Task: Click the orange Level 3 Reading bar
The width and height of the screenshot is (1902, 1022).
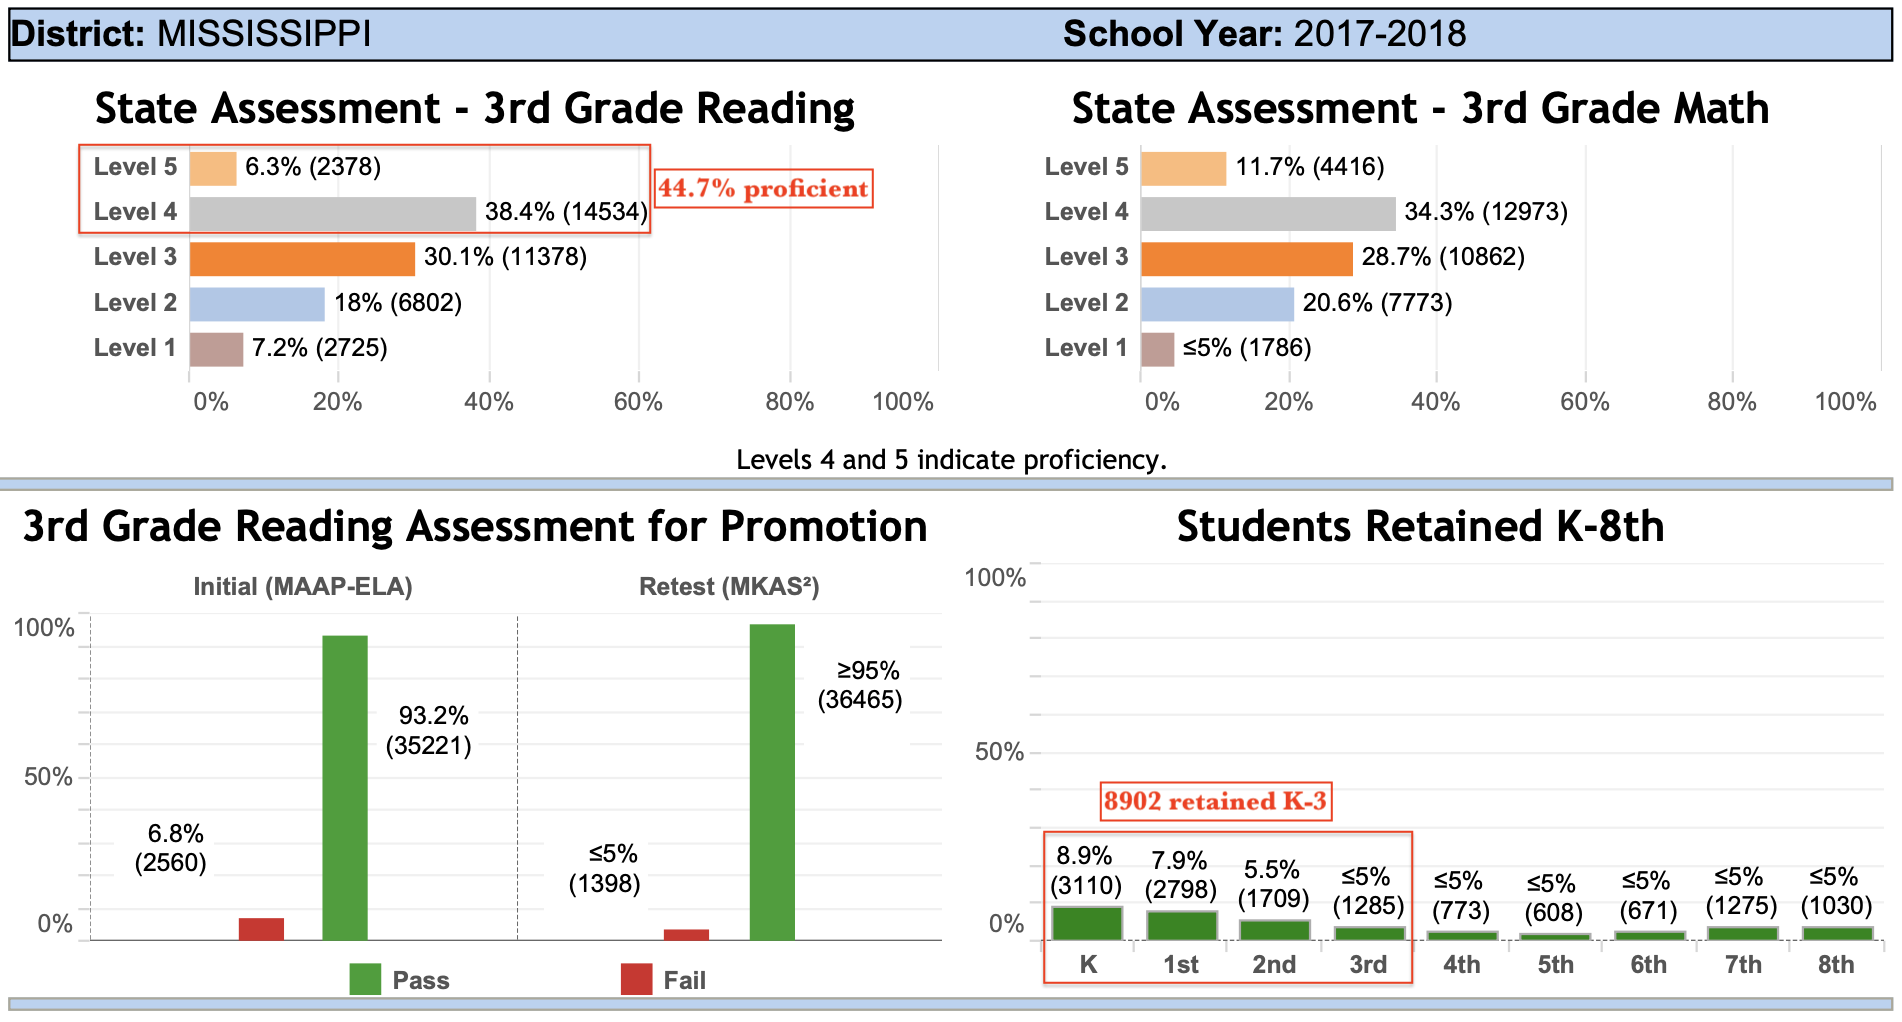Action: point(302,259)
